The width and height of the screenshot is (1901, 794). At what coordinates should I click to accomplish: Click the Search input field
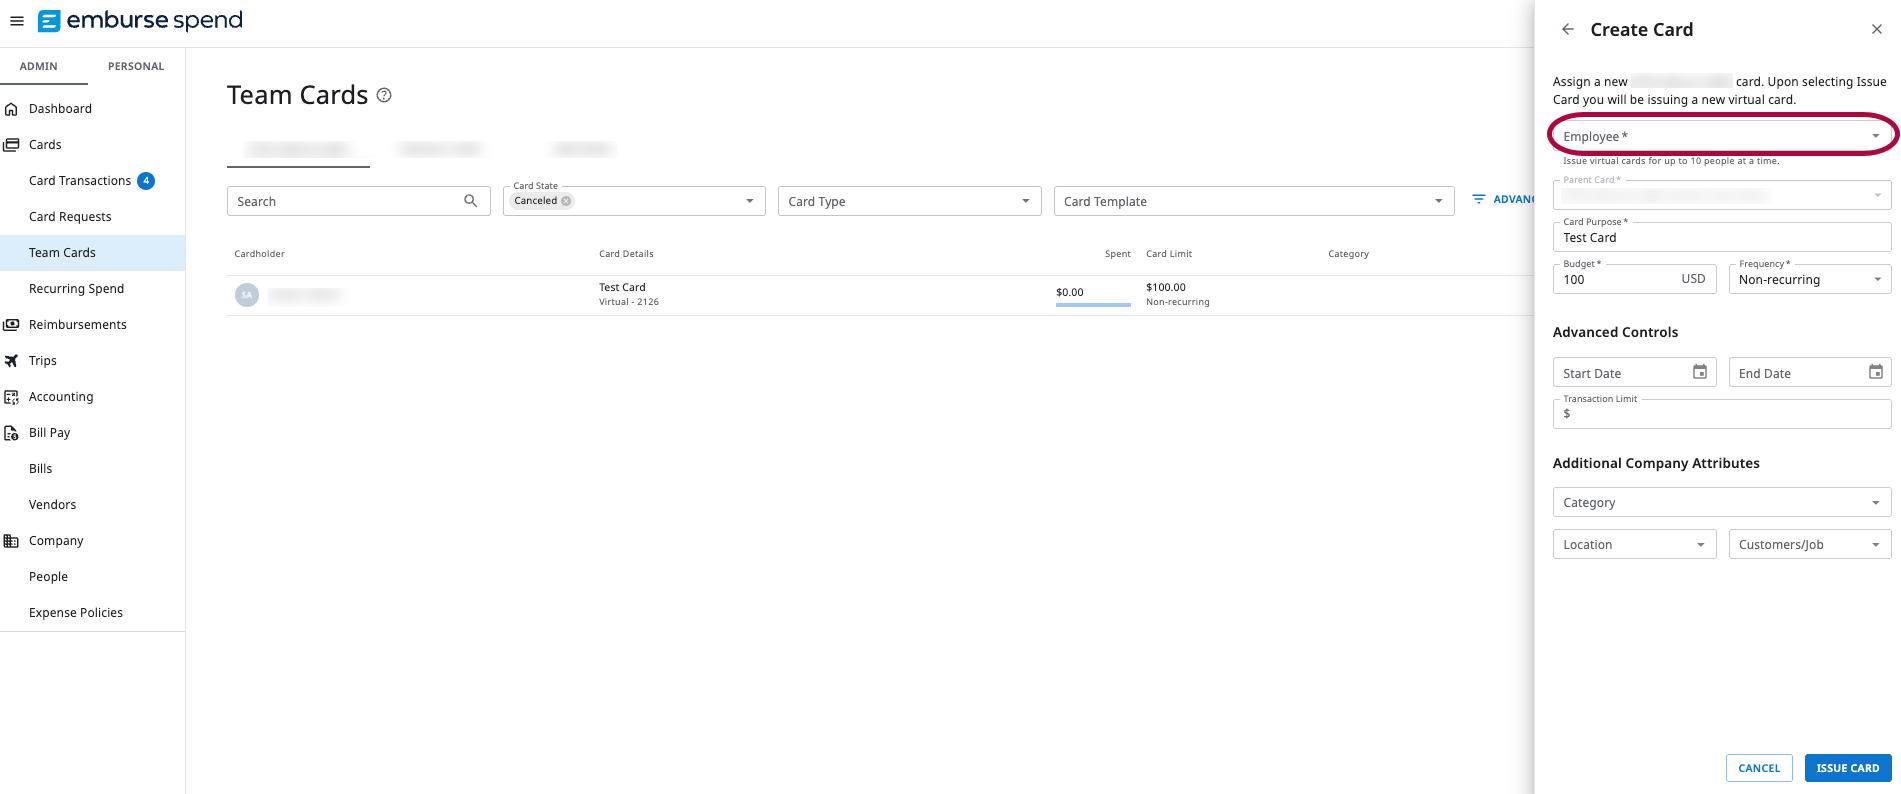coord(359,201)
